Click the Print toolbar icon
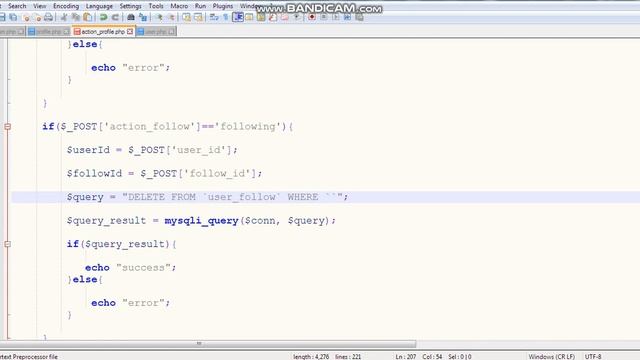This screenshot has height=360, width=640. pyautogui.click(x=49, y=17)
